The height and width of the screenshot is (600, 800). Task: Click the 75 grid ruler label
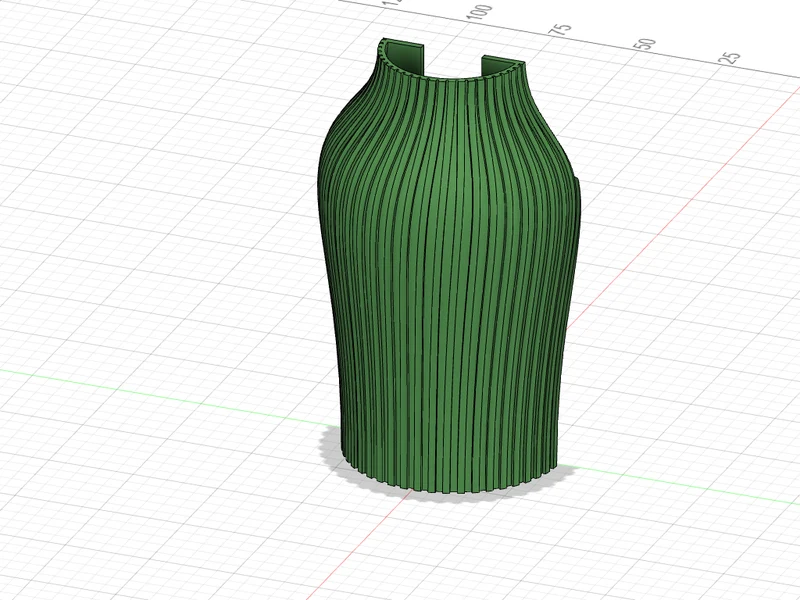[560, 29]
